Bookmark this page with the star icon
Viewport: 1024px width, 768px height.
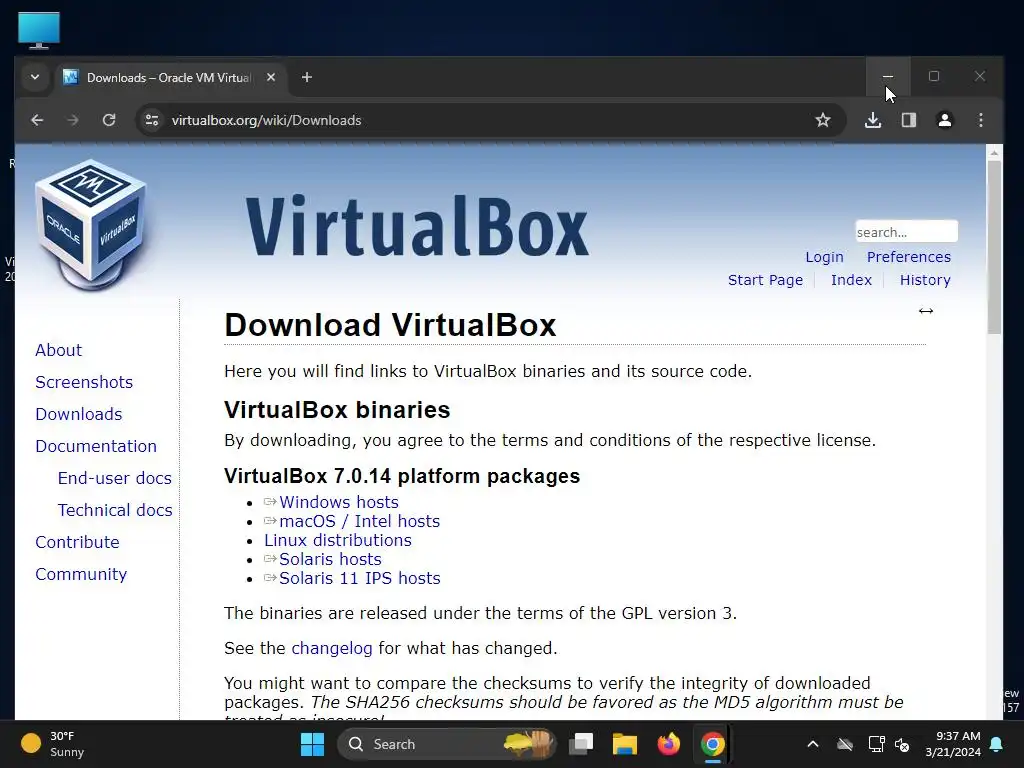(823, 120)
